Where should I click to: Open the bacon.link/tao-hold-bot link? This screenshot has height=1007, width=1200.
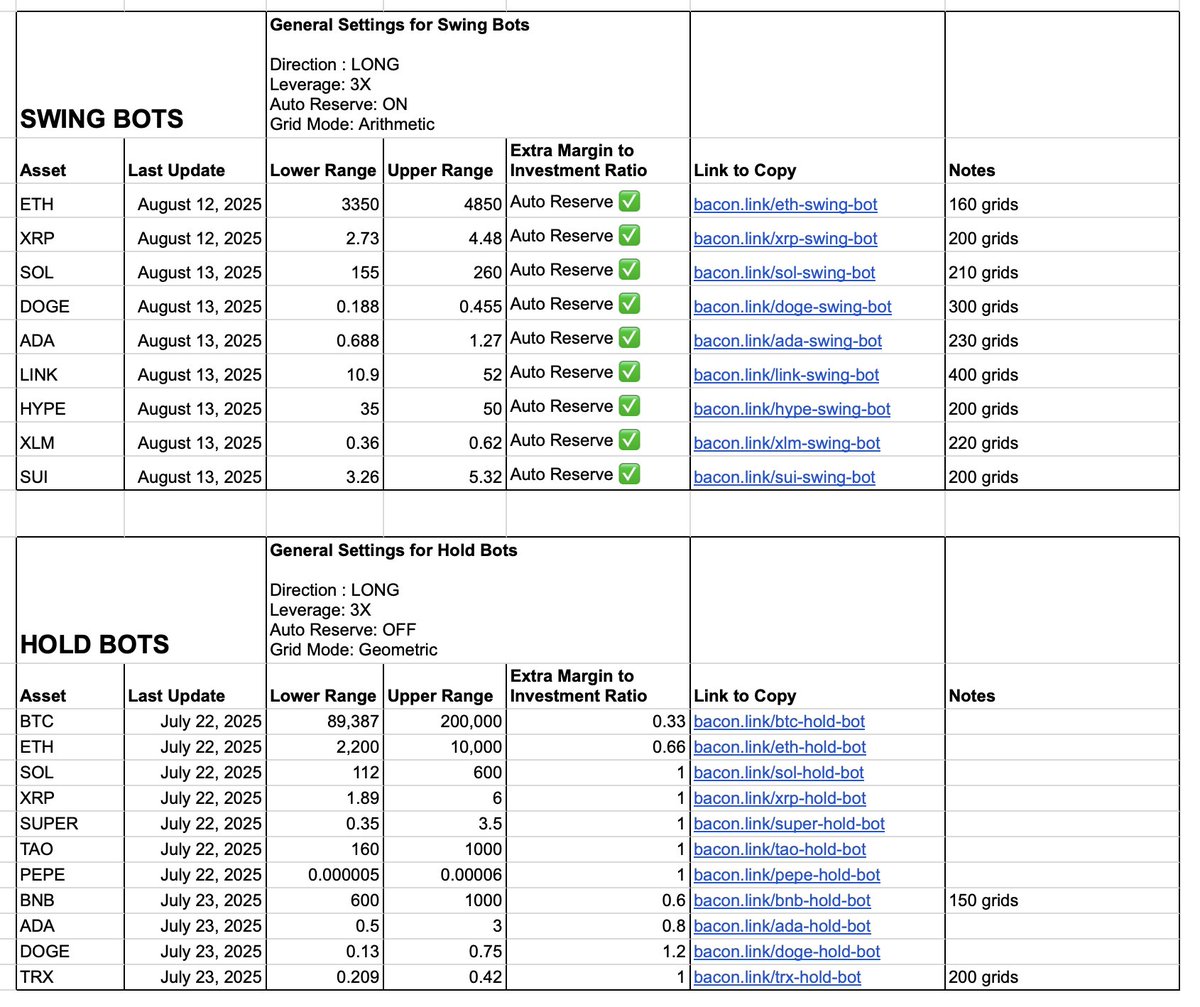coord(780,850)
